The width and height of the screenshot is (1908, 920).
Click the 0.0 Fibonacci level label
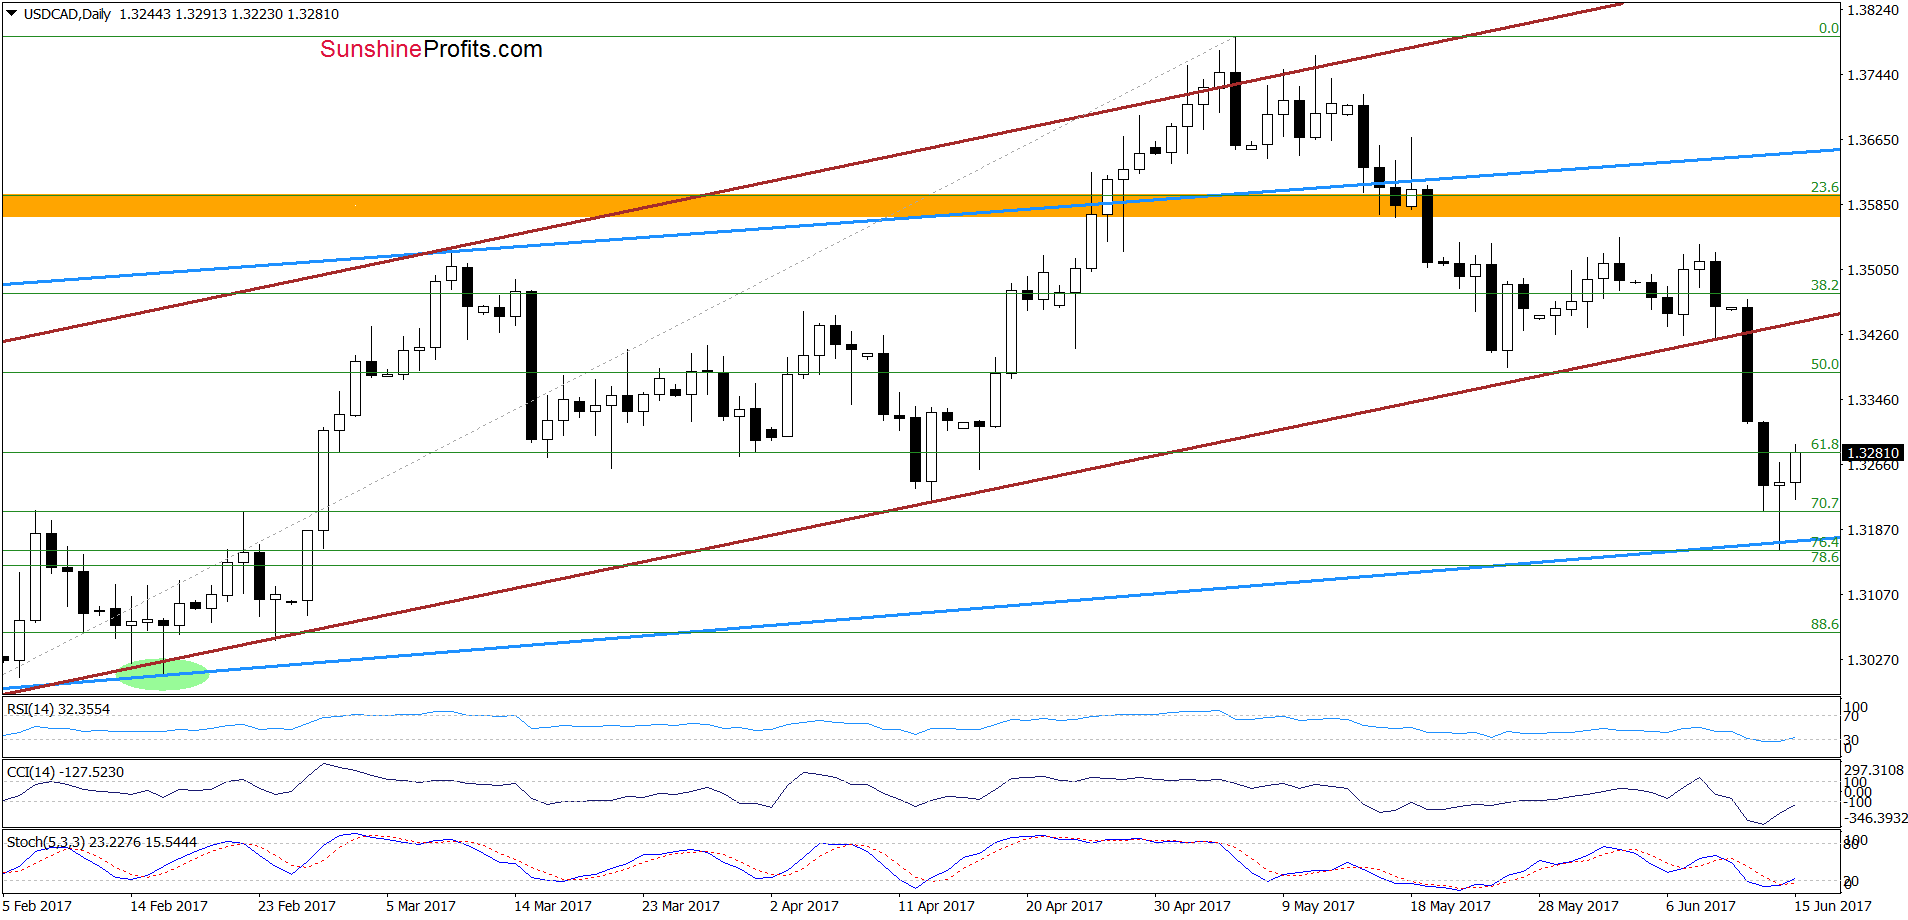click(x=1829, y=28)
